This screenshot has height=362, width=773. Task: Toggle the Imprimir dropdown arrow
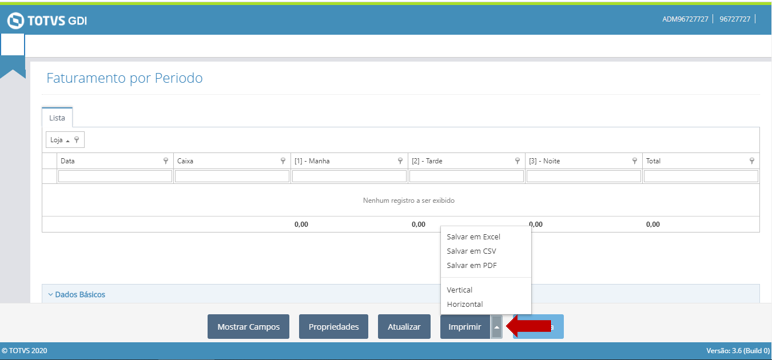click(x=497, y=326)
